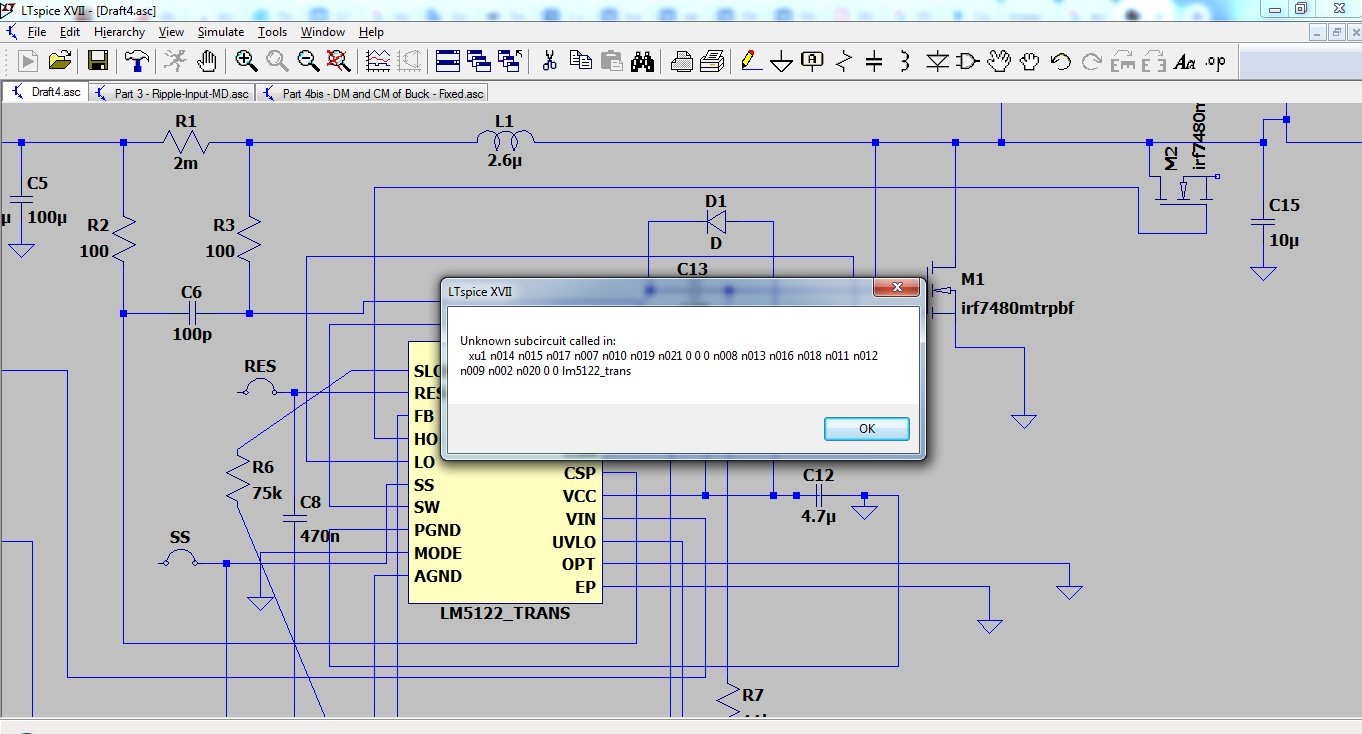Image resolution: width=1362 pixels, height=734 pixels.
Task: Click the C5 capacitor value 100µ
Action: [47, 217]
